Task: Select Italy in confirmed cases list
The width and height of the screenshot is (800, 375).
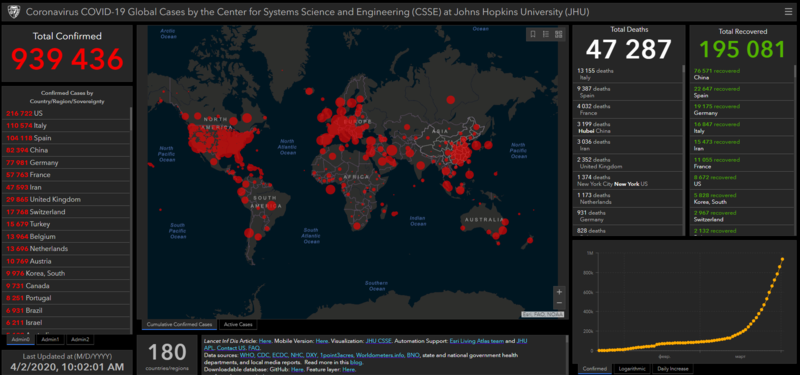Action: coord(66,125)
